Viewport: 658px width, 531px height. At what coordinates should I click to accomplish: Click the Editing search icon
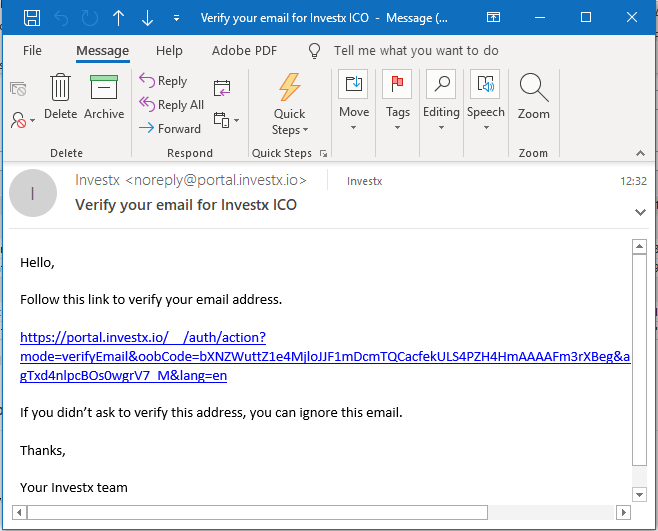tap(441, 84)
